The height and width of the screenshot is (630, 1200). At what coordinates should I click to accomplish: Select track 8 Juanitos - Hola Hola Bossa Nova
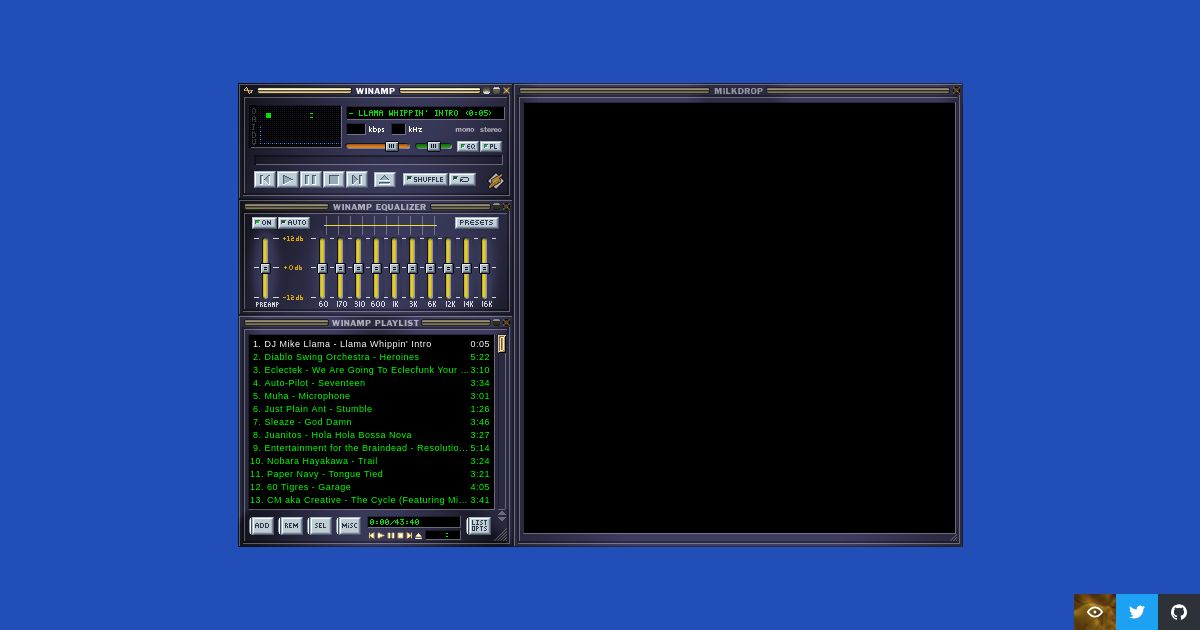coord(371,435)
